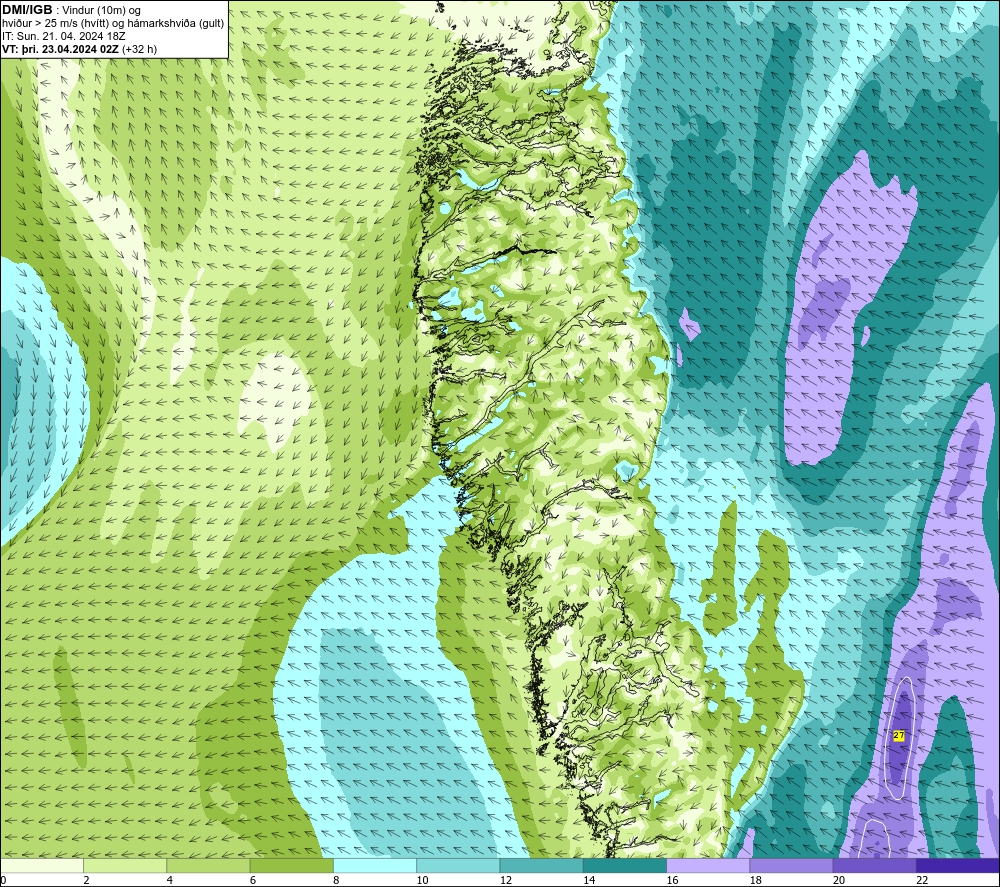
Task: Click the legend scale label '18'
Action: (x=756, y=880)
